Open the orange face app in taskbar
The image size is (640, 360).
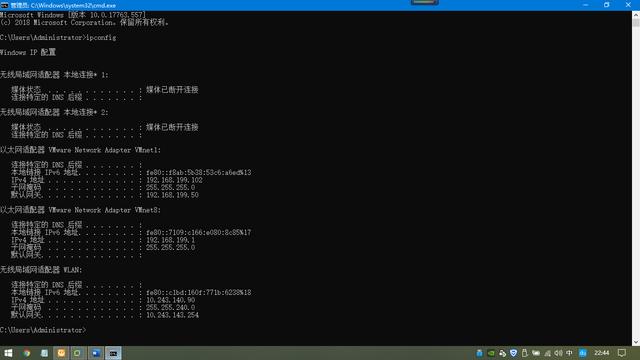pos(61,353)
